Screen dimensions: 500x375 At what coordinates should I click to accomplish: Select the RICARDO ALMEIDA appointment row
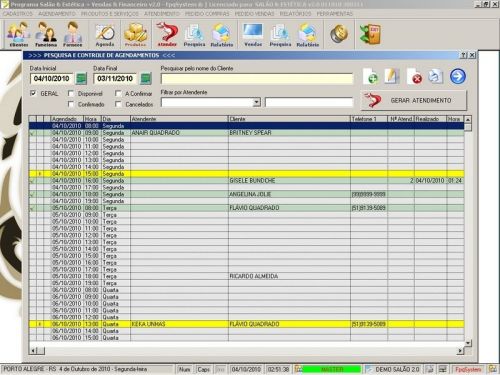pyautogui.click(x=246, y=276)
